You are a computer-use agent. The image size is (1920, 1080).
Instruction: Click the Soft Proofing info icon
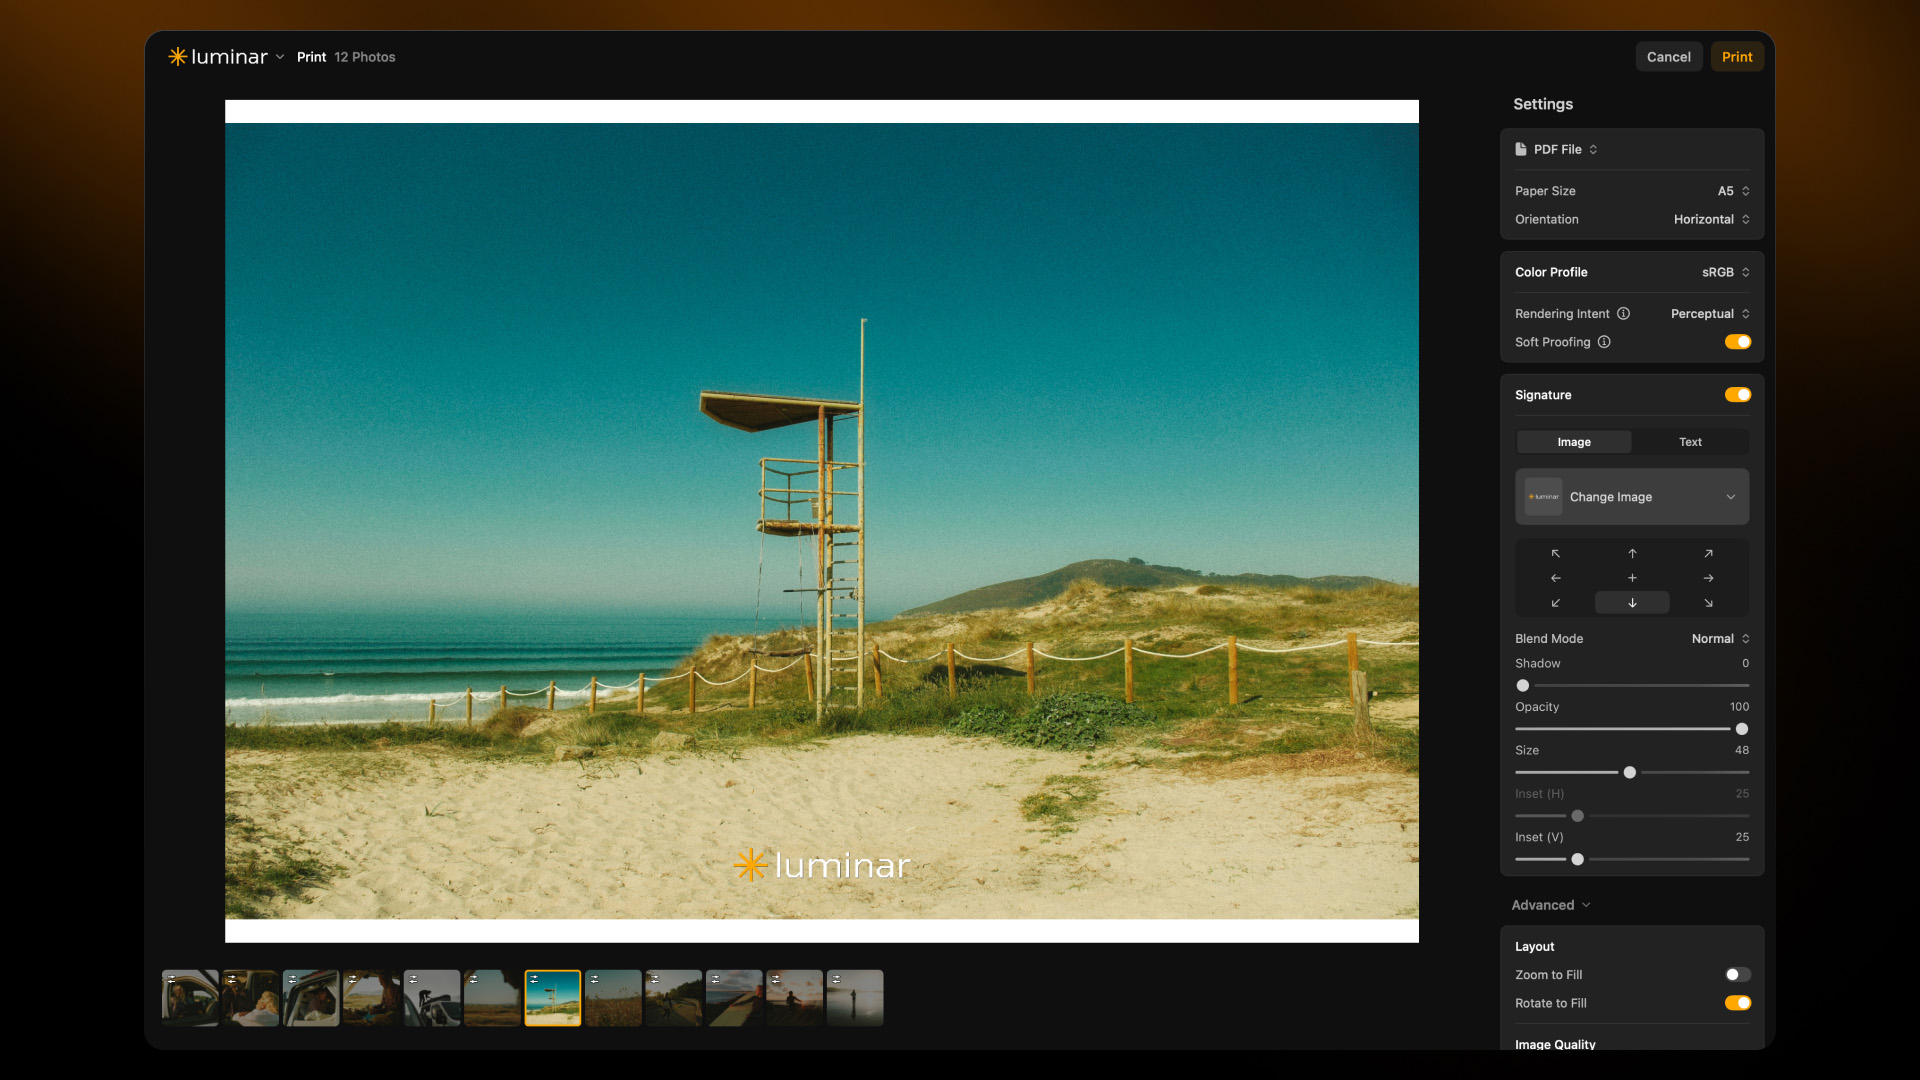1604,342
